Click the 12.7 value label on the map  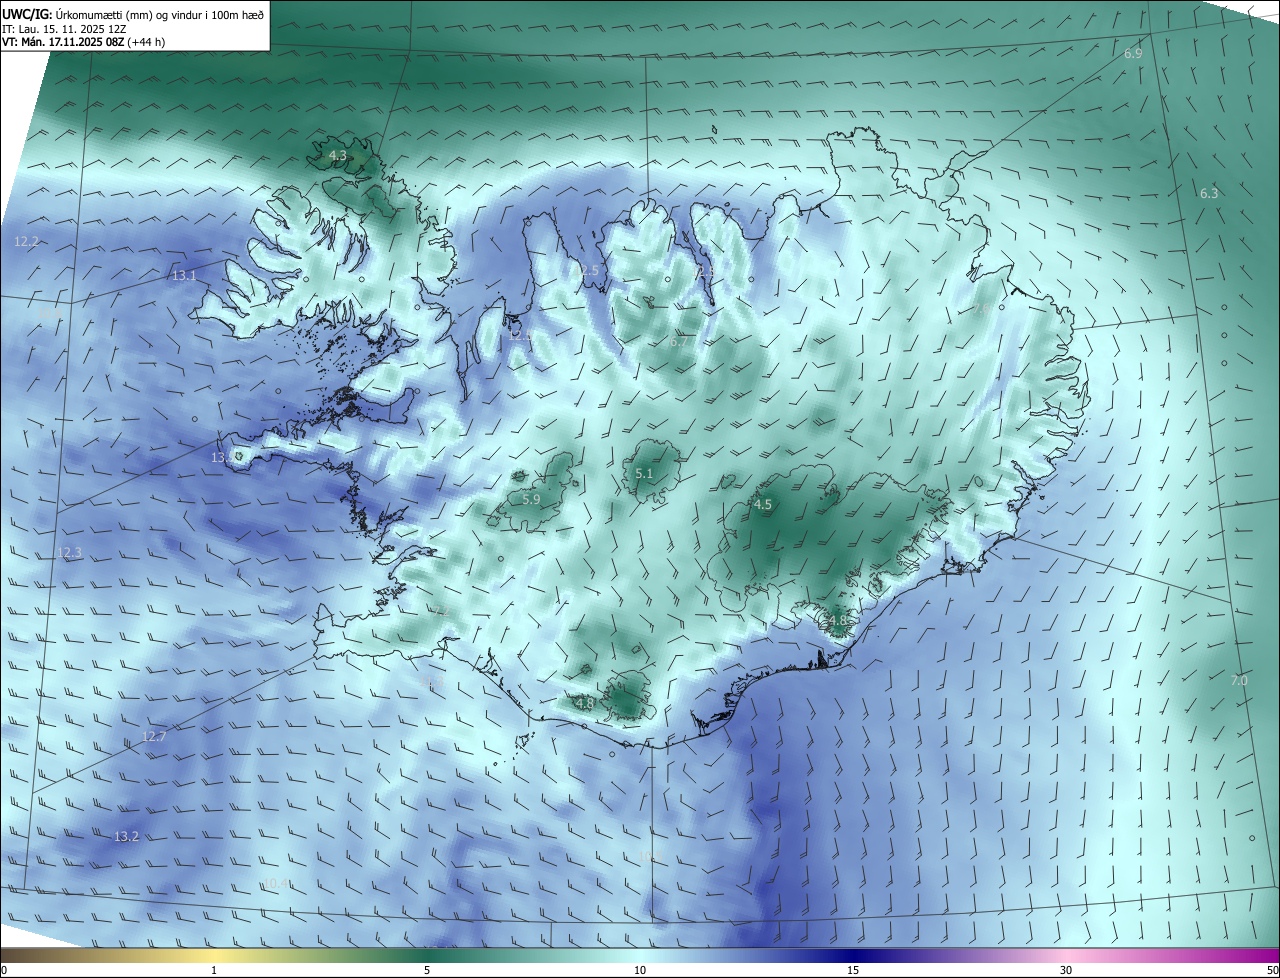click(x=154, y=736)
